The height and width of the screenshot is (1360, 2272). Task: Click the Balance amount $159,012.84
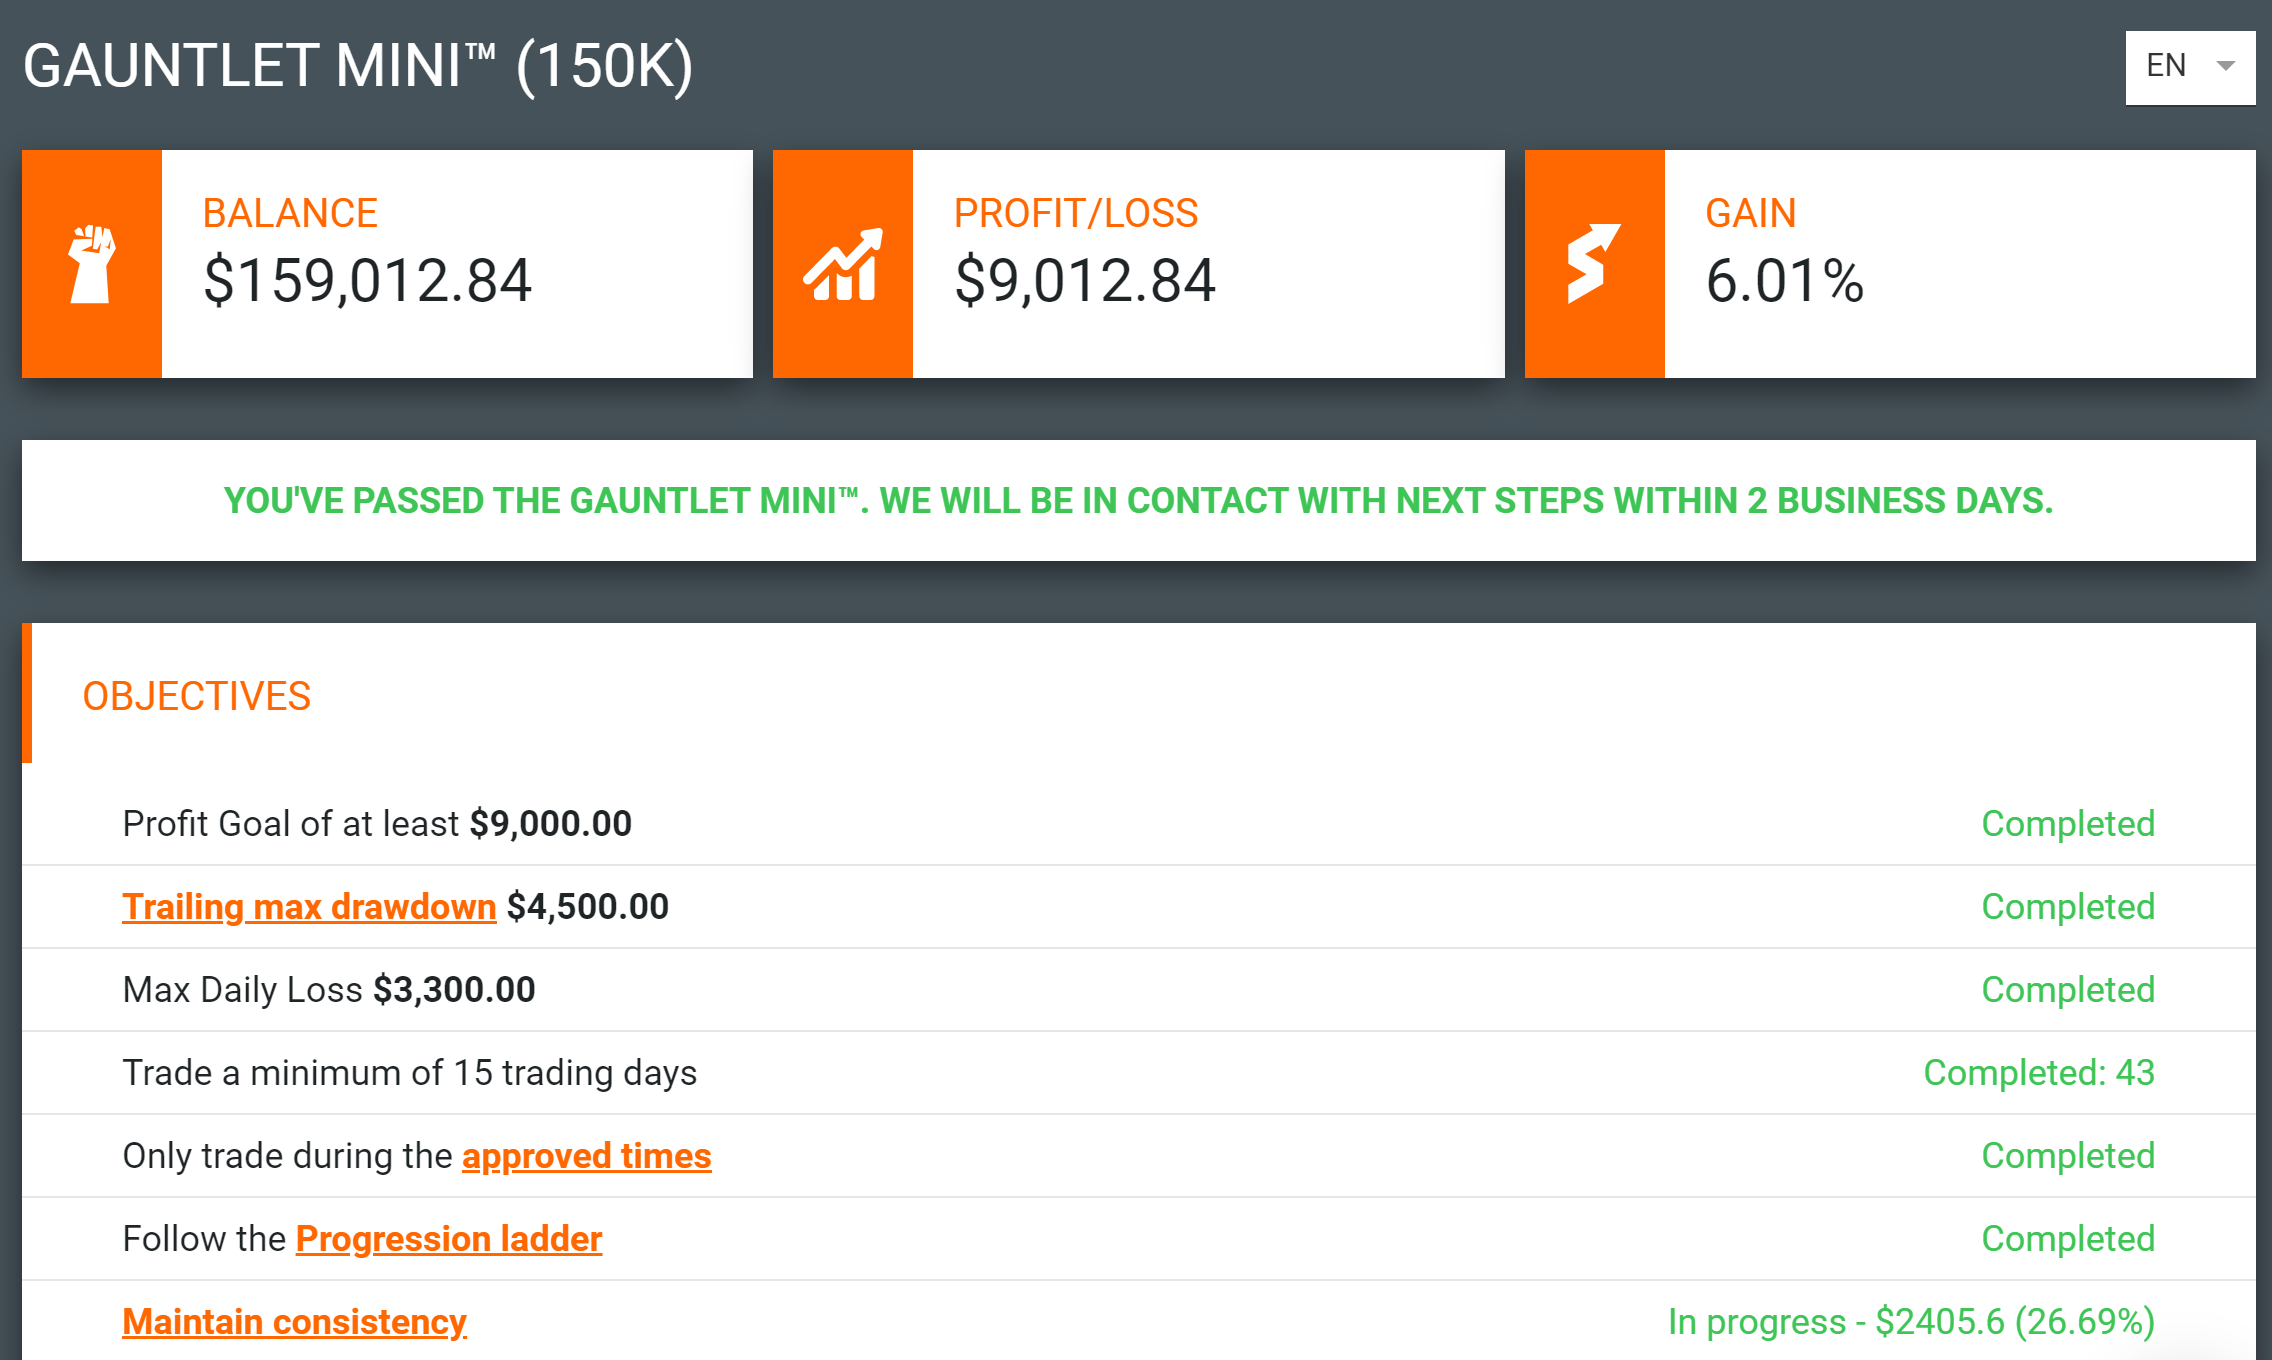pyautogui.click(x=368, y=280)
